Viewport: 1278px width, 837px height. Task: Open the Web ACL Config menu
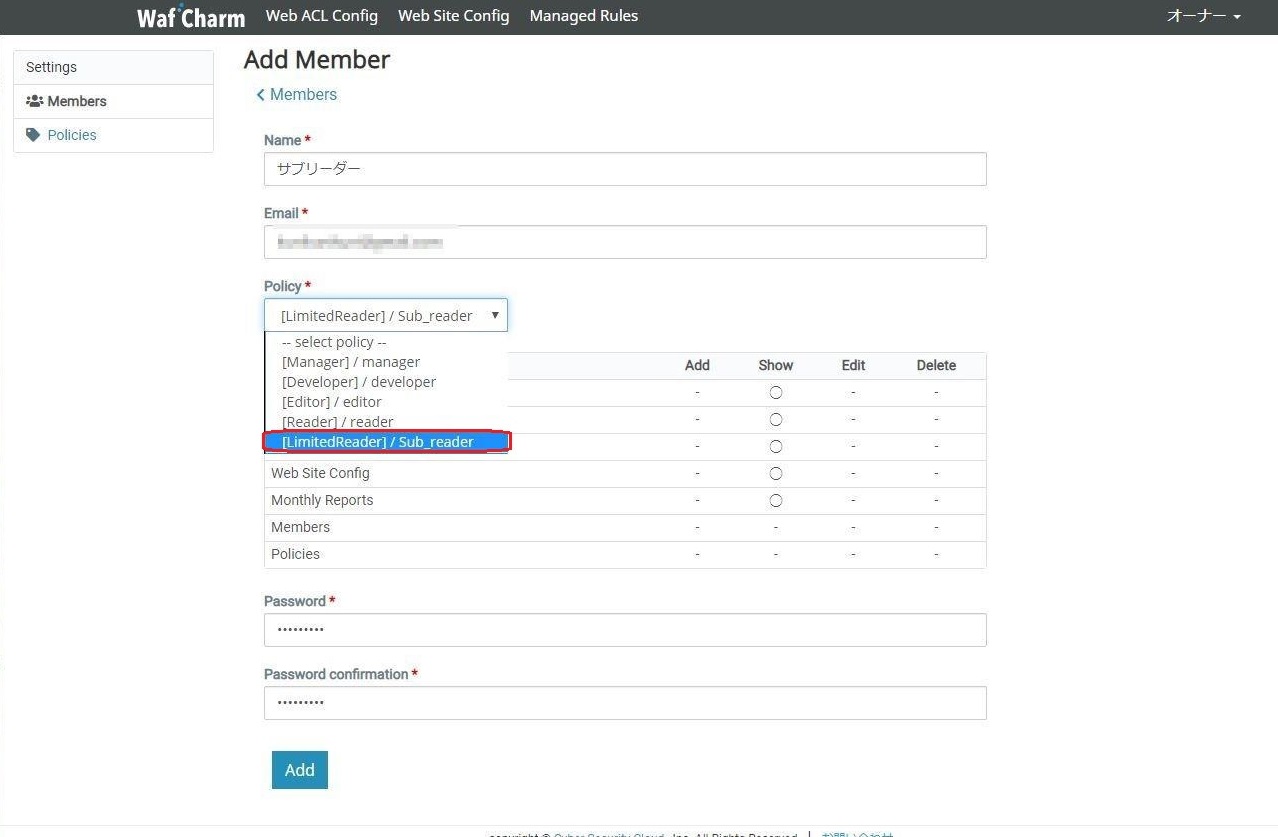pyautogui.click(x=321, y=16)
